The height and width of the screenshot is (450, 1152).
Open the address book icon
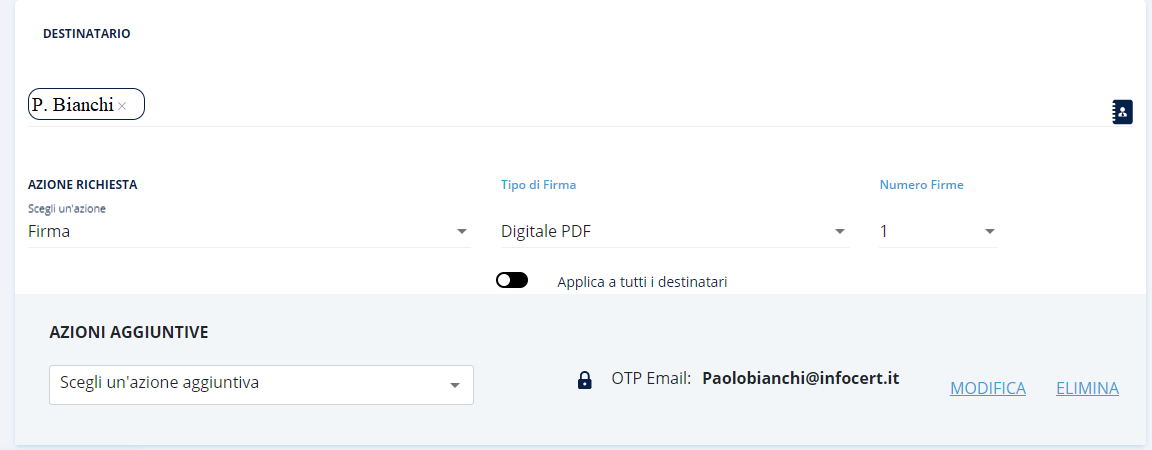[1122, 112]
